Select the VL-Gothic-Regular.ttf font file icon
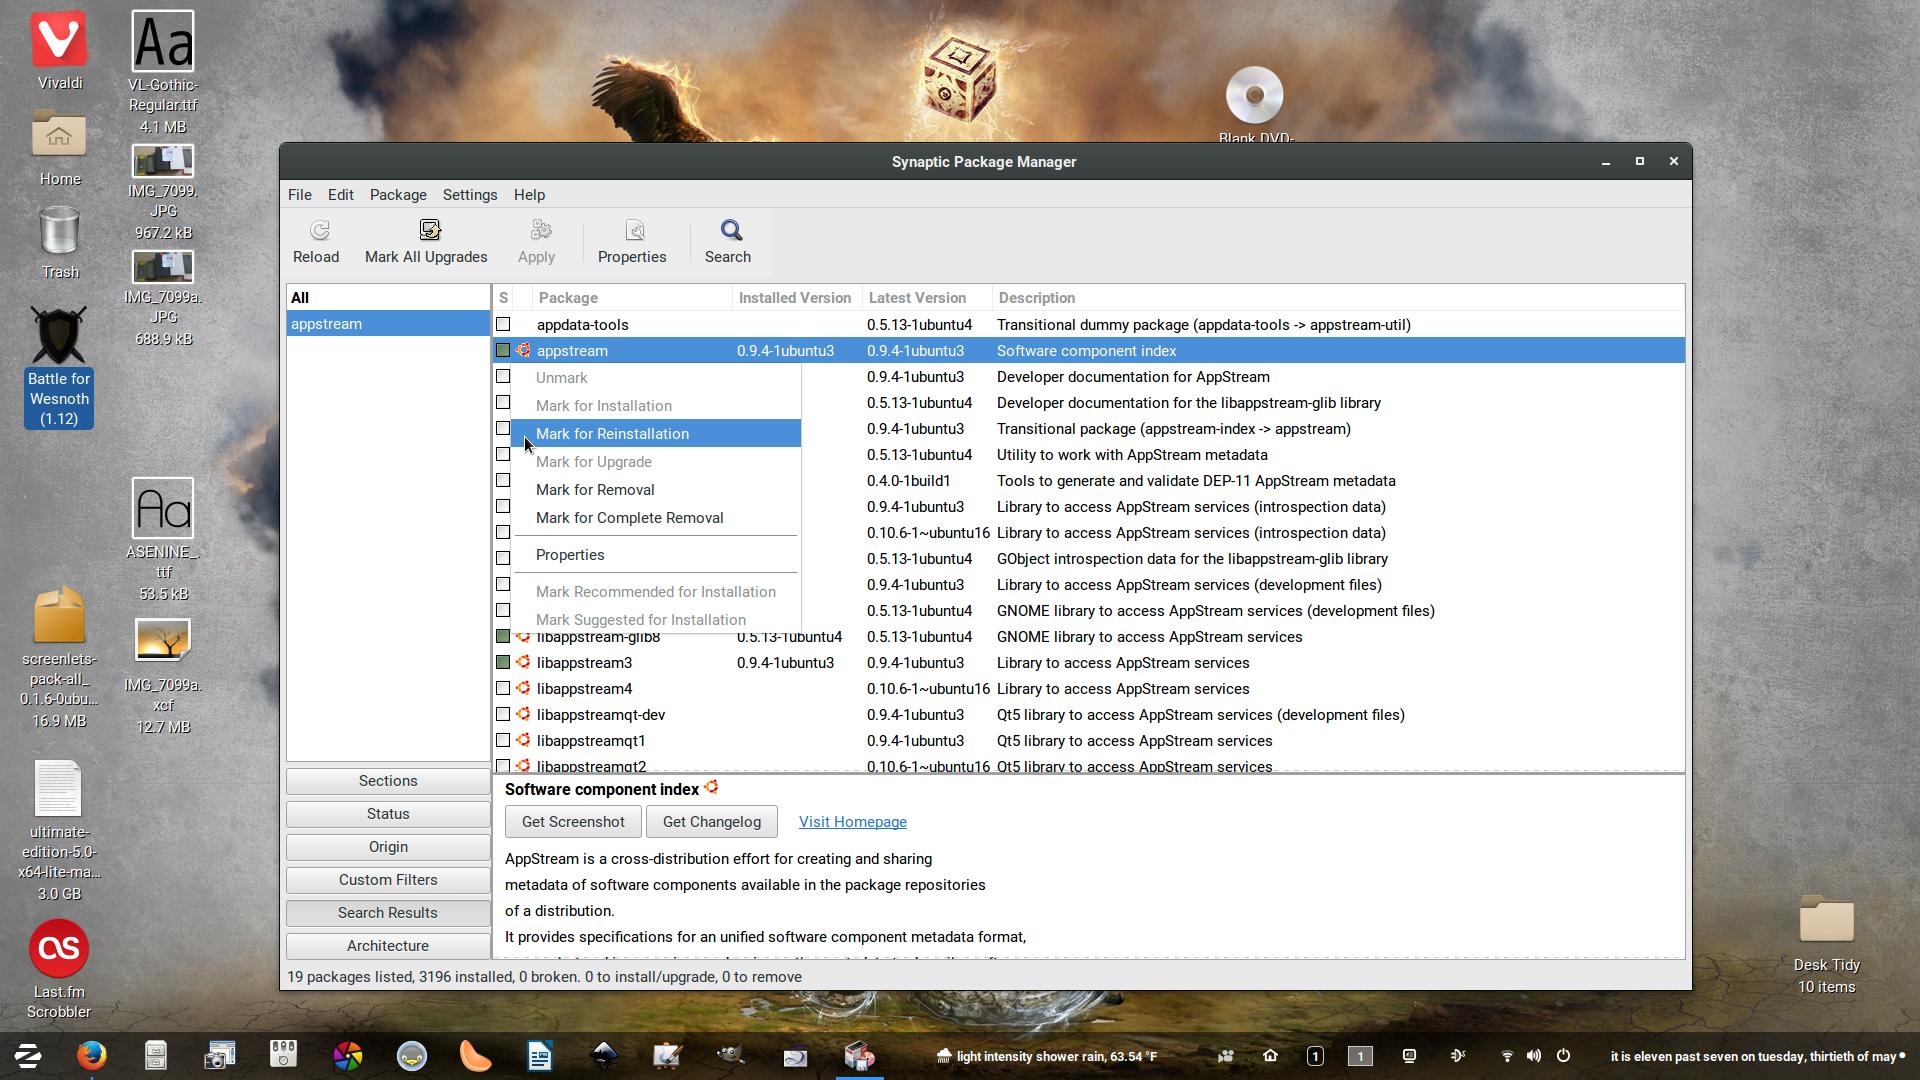Image resolution: width=1920 pixels, height=1080 pixels. coord(163,41)
